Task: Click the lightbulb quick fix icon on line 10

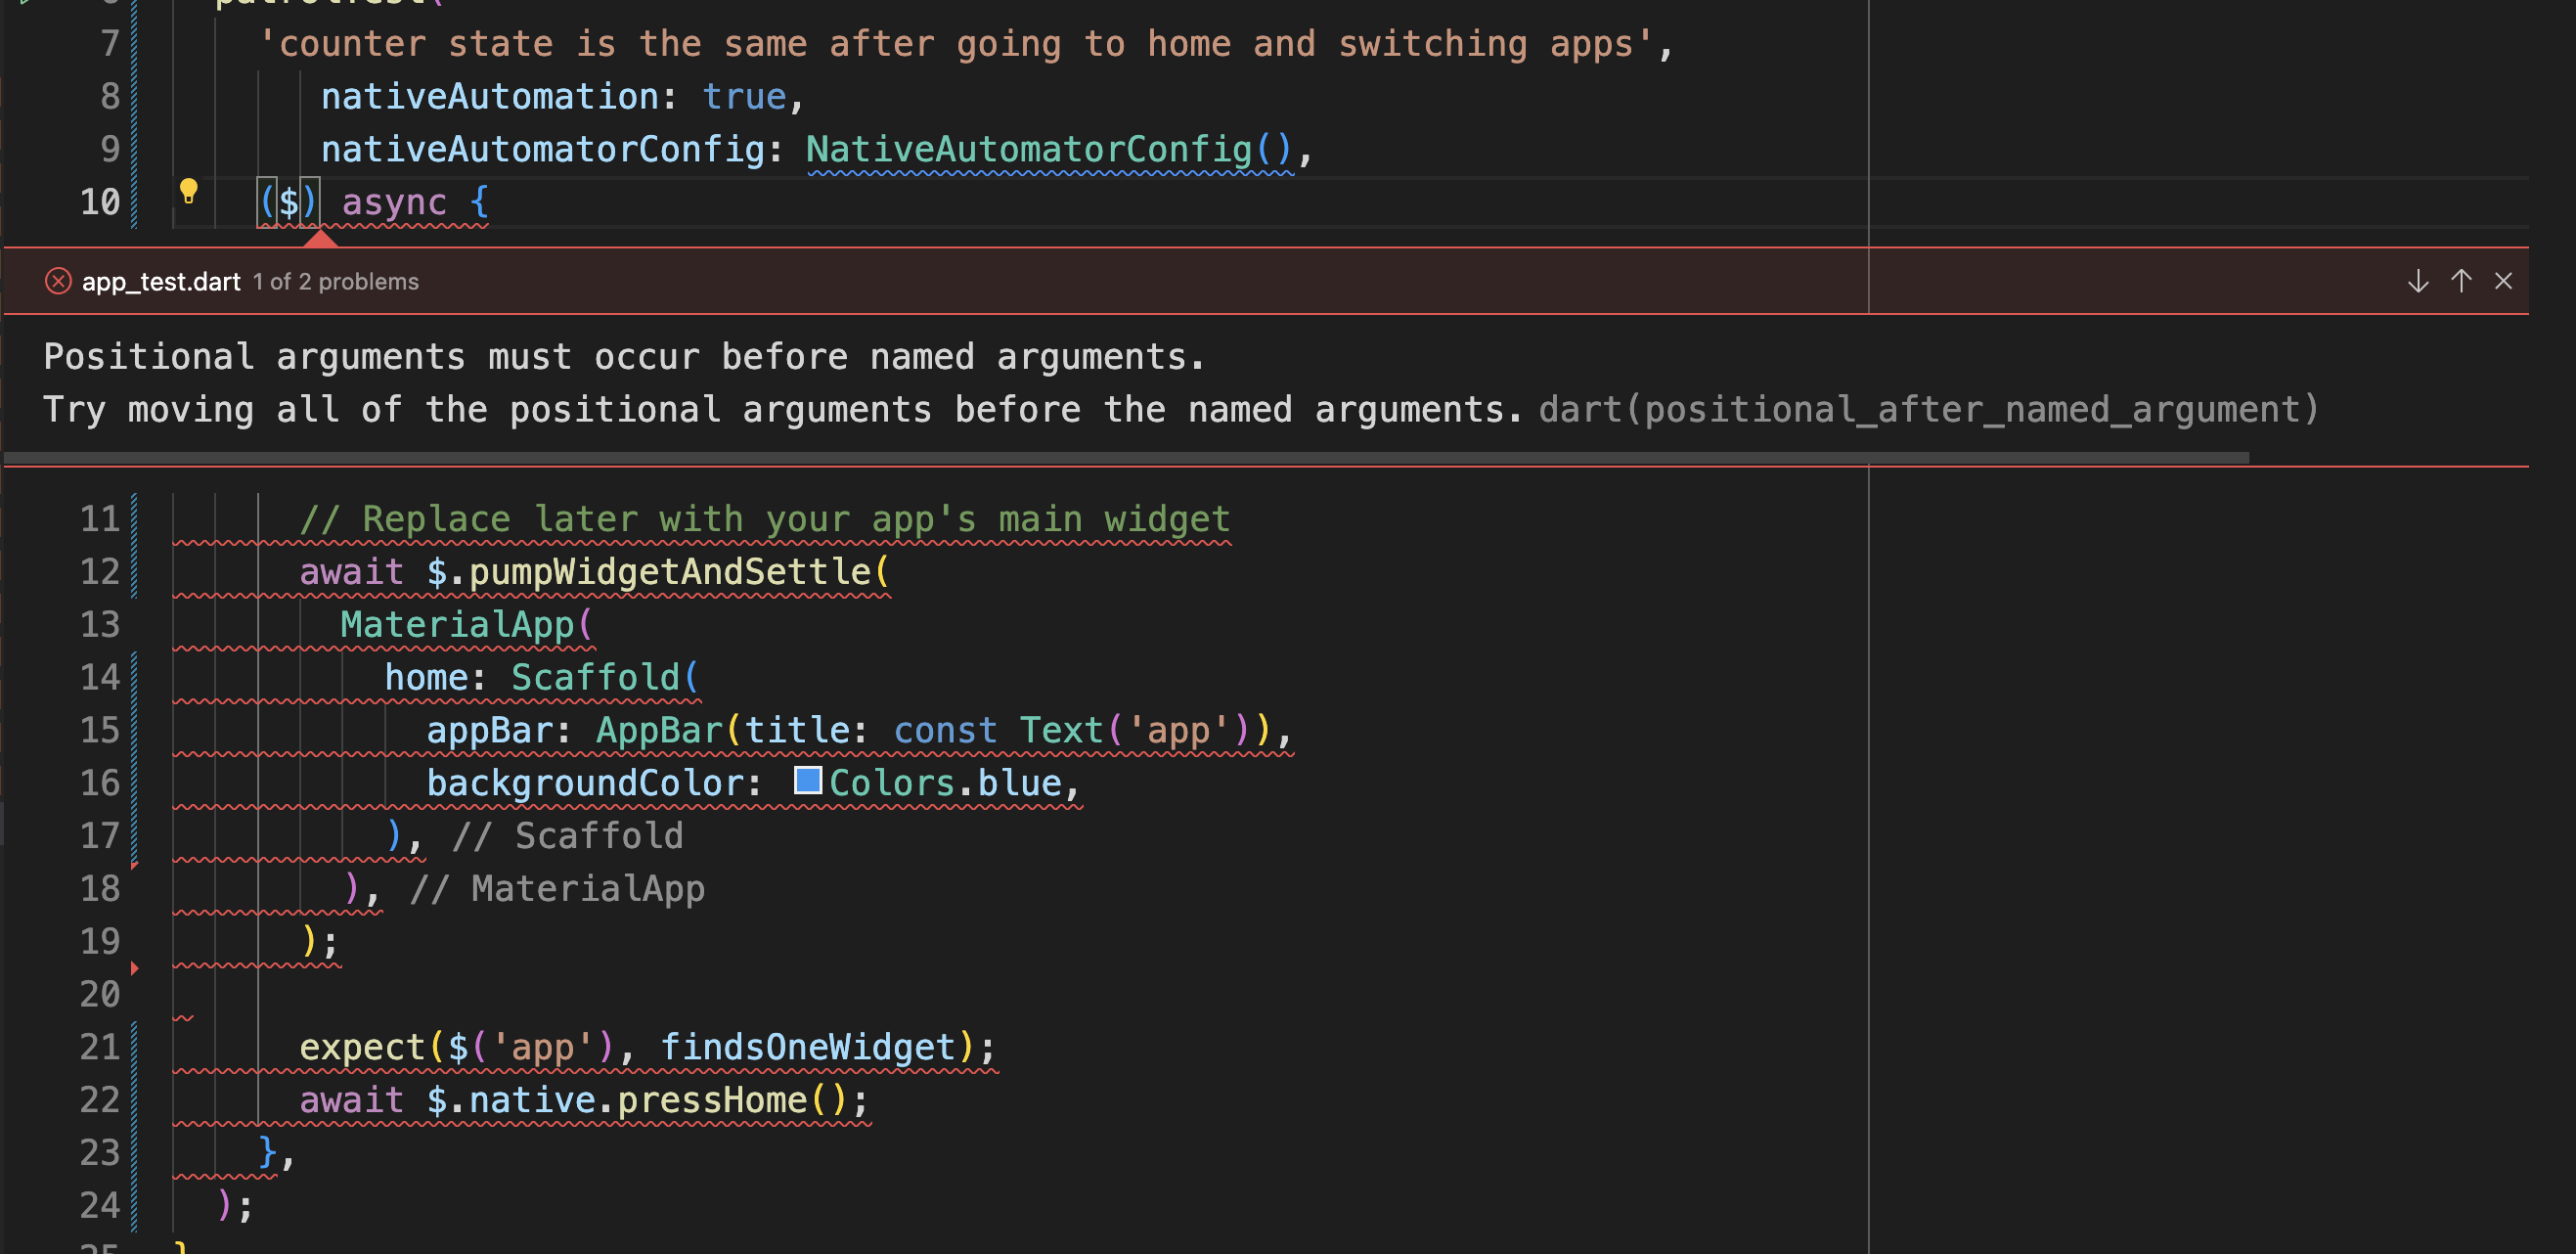Action: point(190,192)
